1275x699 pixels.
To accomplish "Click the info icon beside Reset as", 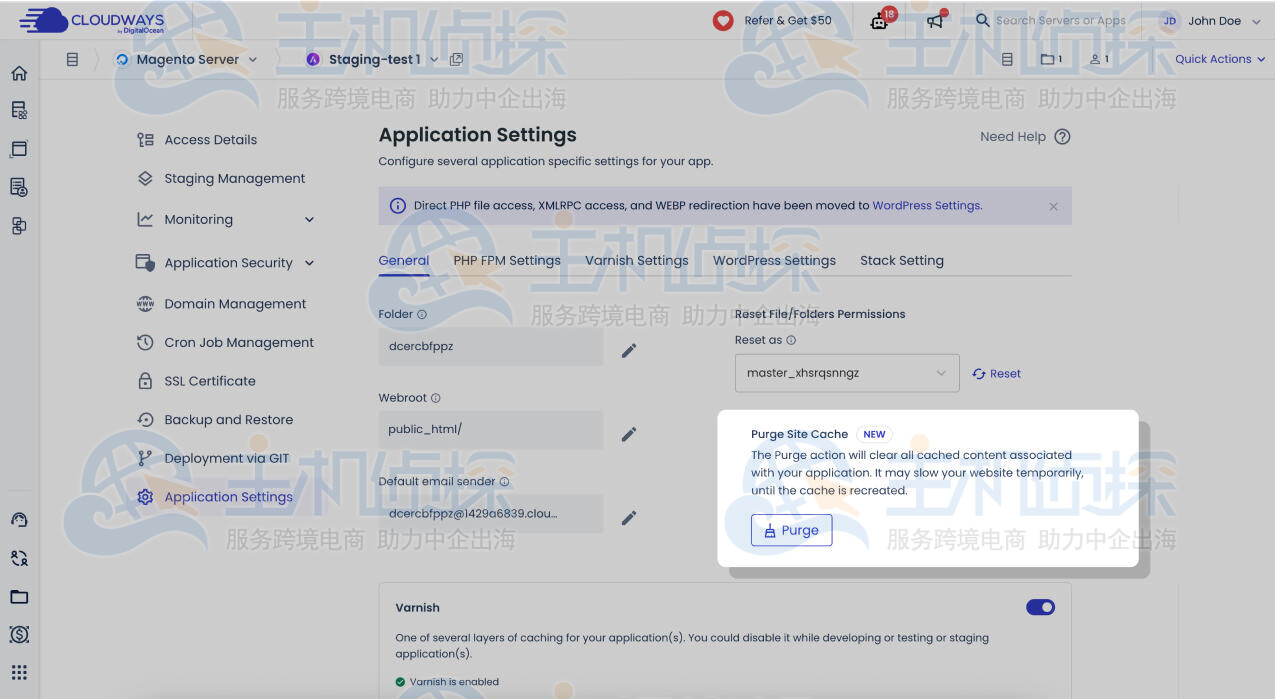I will click(791, 340).
